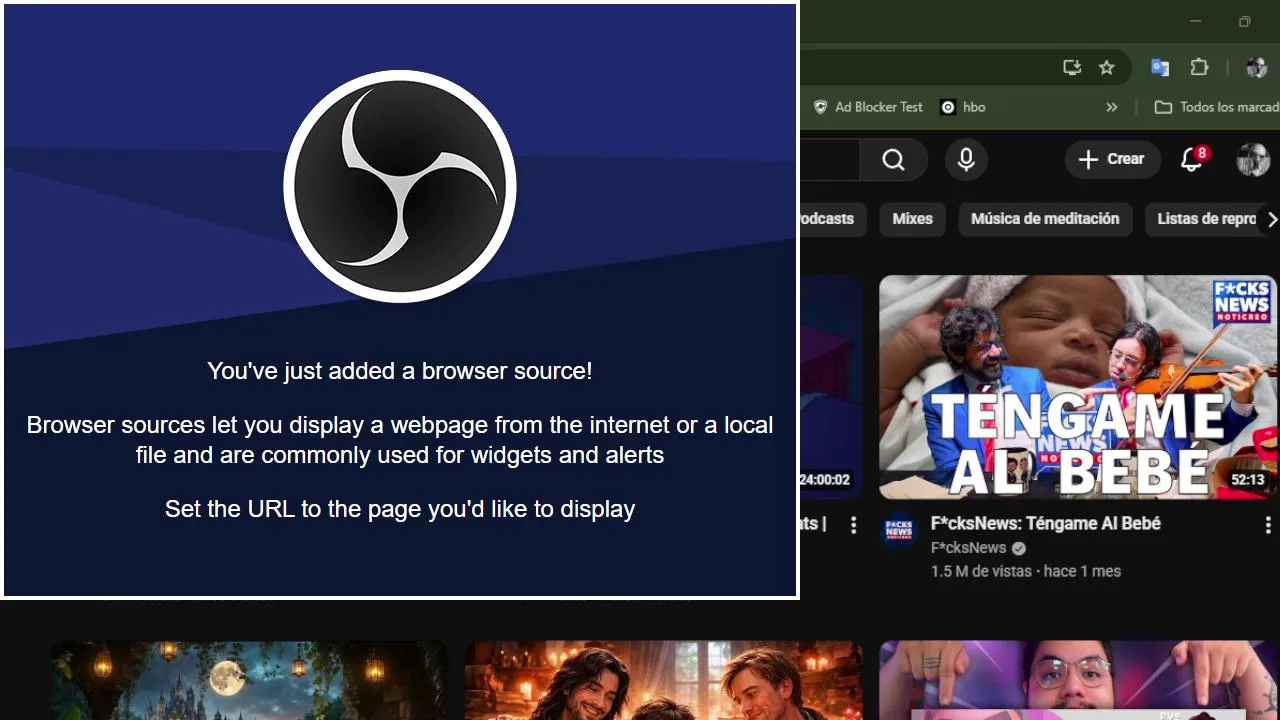Open the F*cksNews: Téngame Al Bebé title
Image resolution: width=1280 pixels, height=720 pixels.
point(1045,523)
